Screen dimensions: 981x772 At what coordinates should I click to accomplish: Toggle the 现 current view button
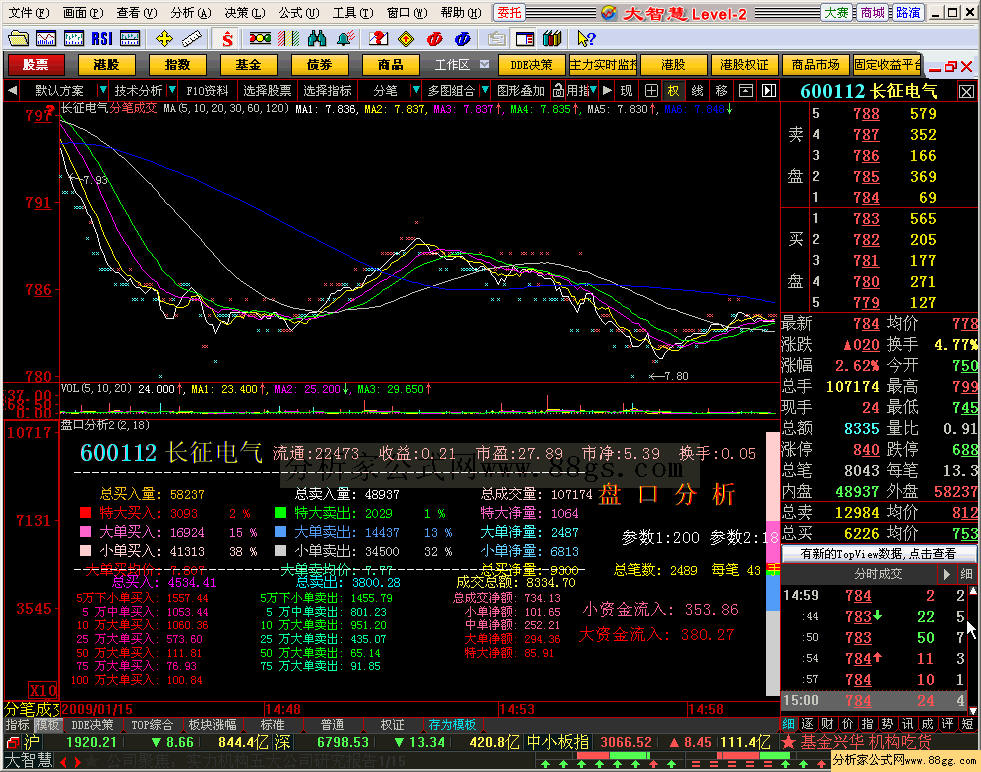pos(626,91)
